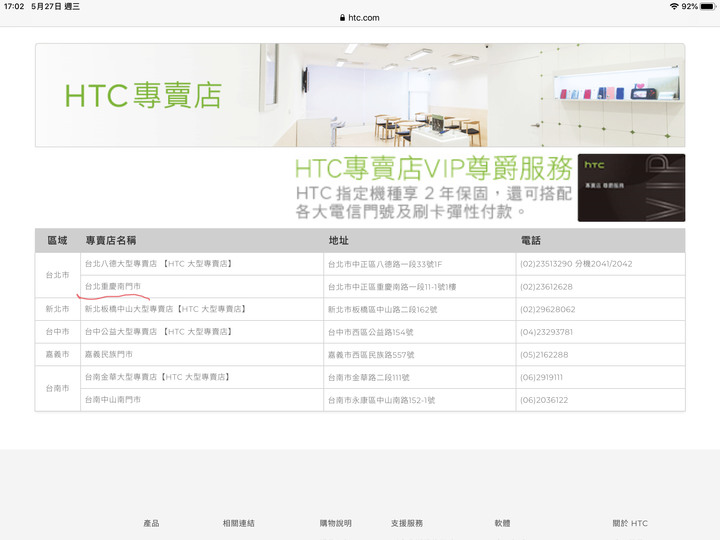Call phone number (05)2162288
This screenshot has height=540, width=720.
(x=544, y=355)
